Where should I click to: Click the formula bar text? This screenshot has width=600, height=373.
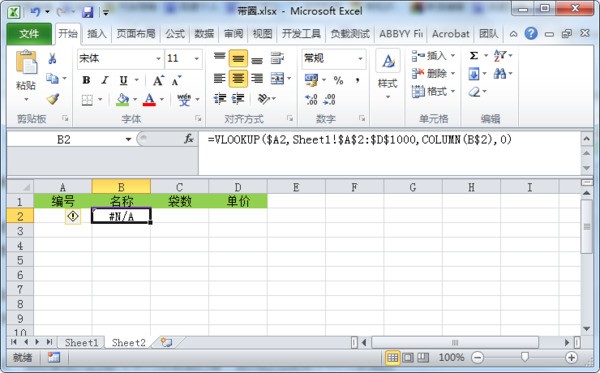[360, 140]
